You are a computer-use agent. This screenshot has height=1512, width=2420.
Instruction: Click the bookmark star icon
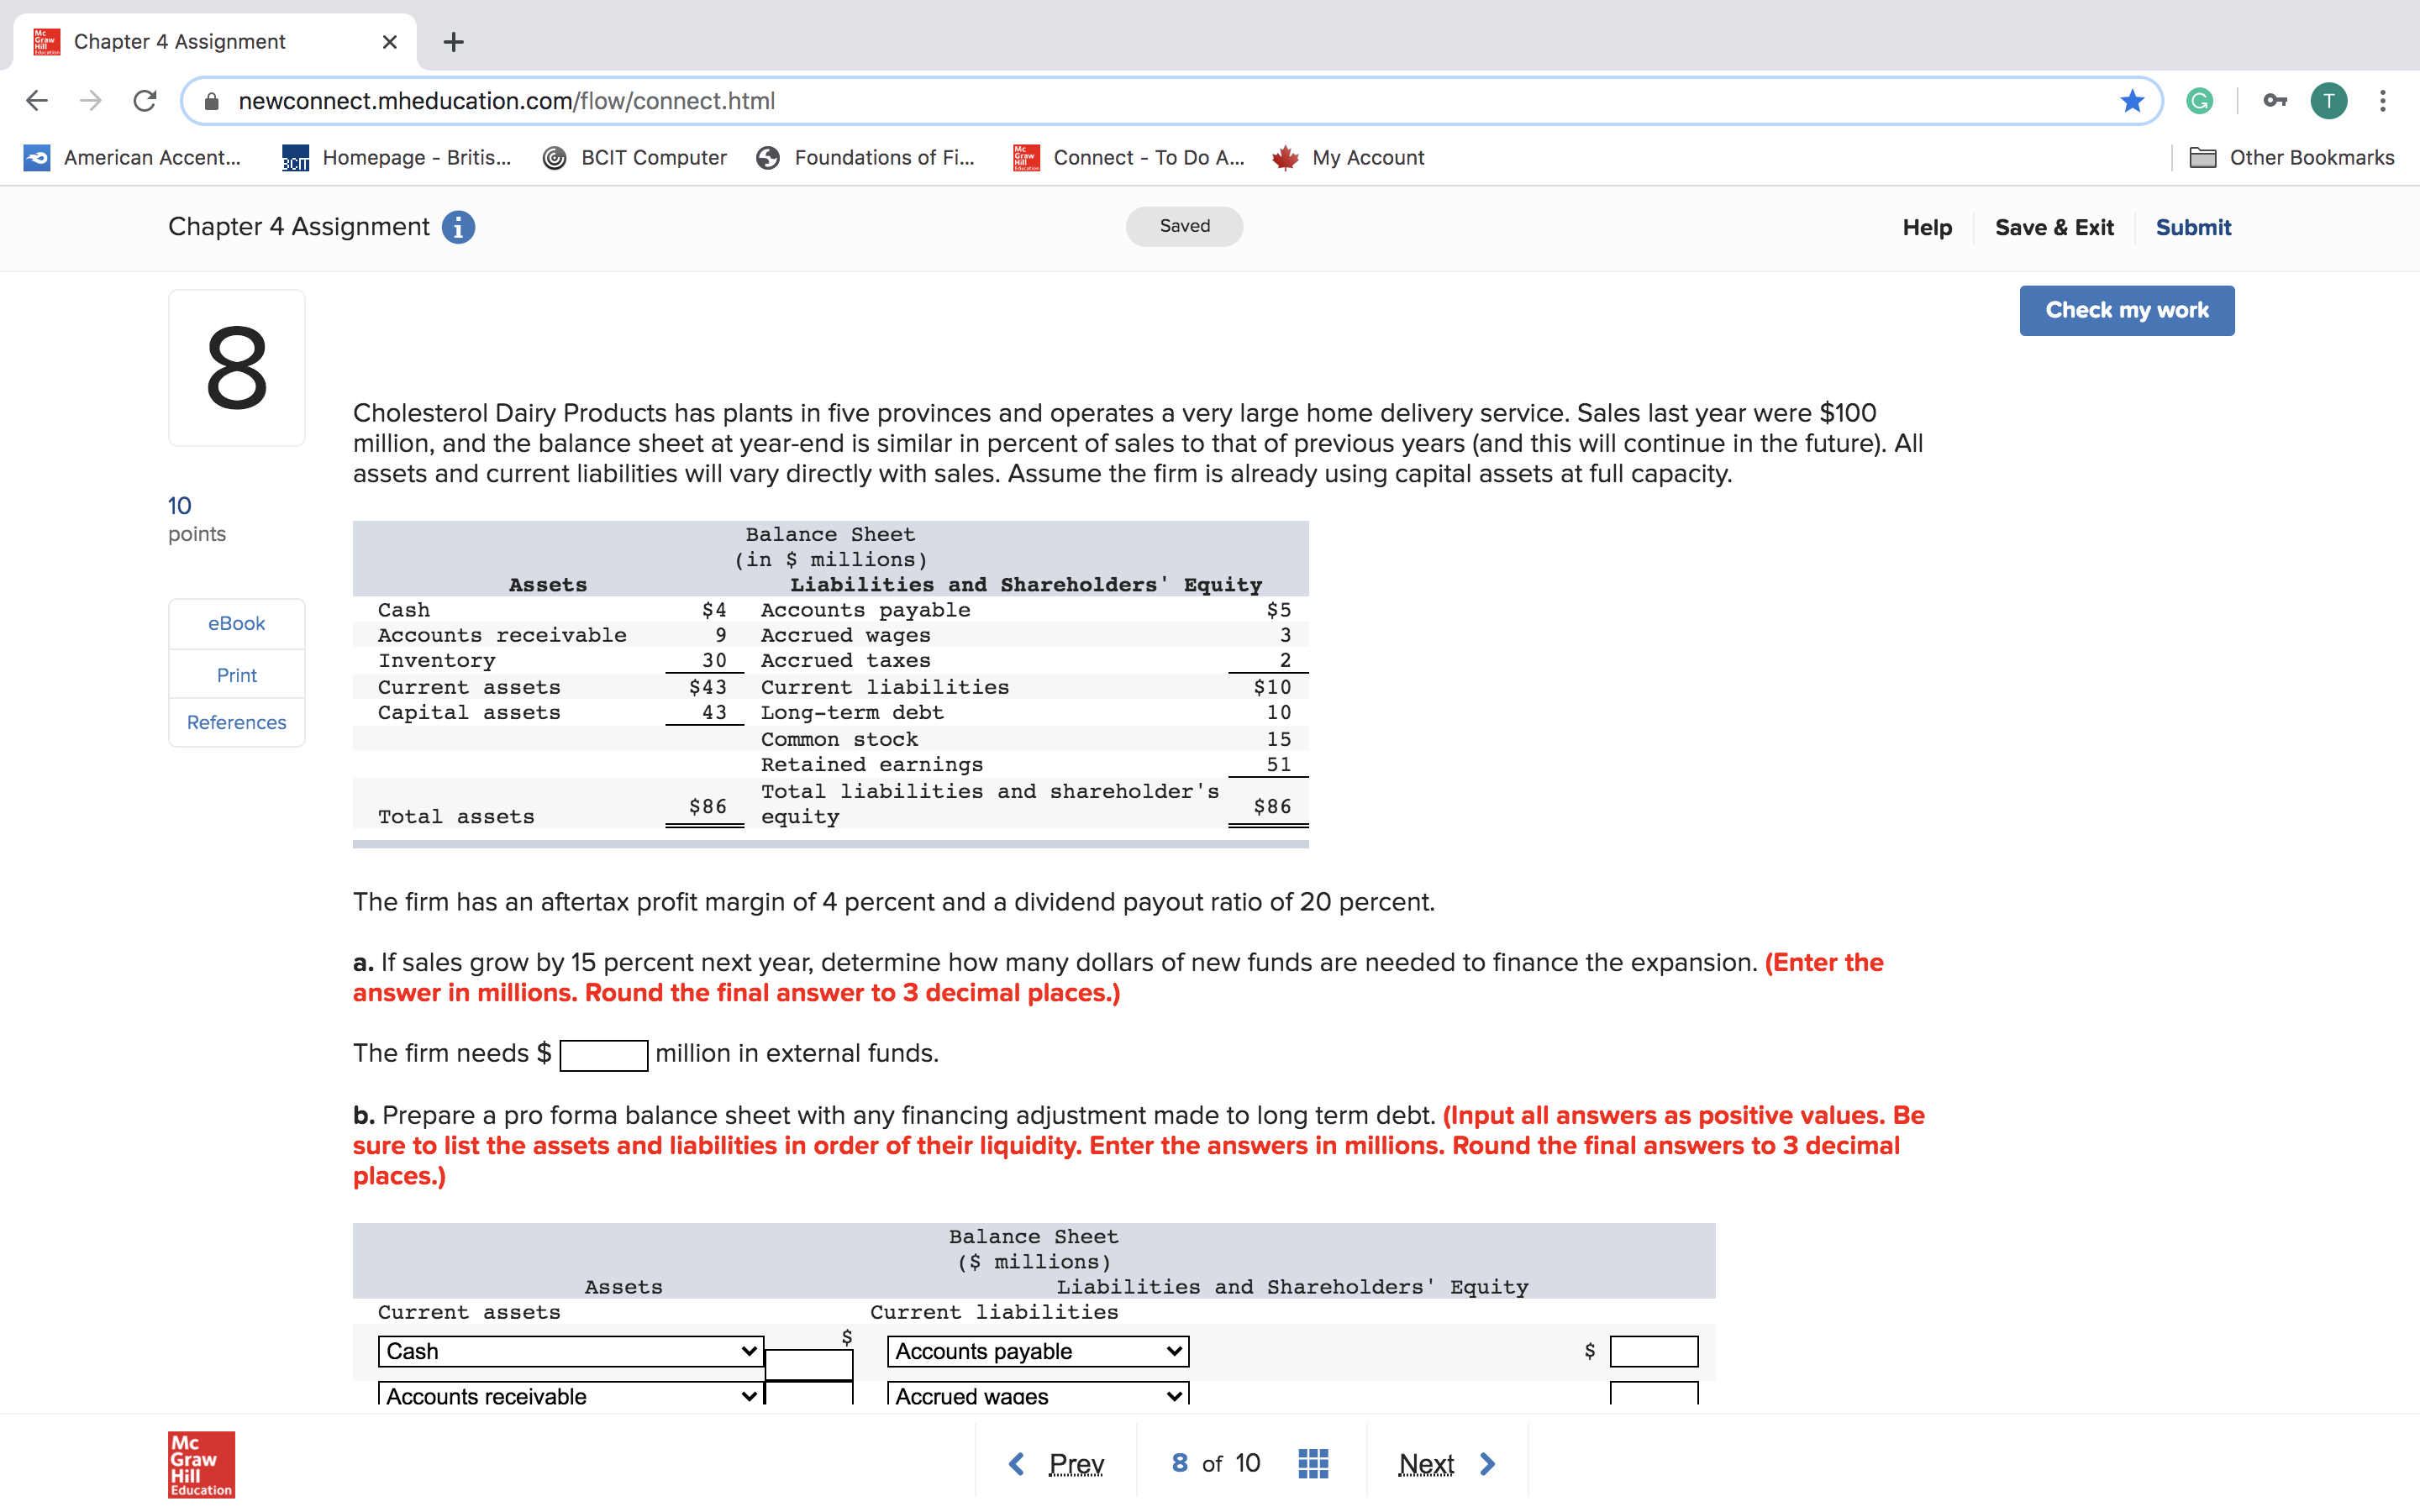click(2132, 101)
